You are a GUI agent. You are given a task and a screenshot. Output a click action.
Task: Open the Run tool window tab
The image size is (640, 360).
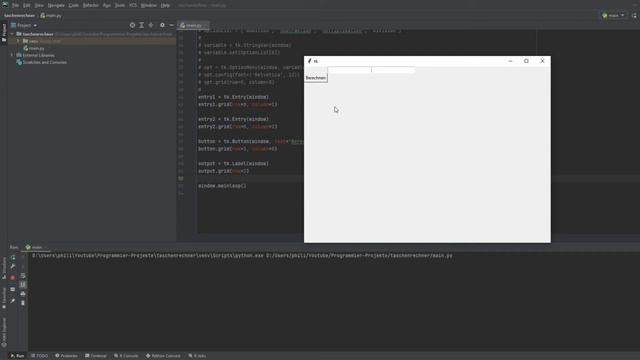click(x=17, y=356)
